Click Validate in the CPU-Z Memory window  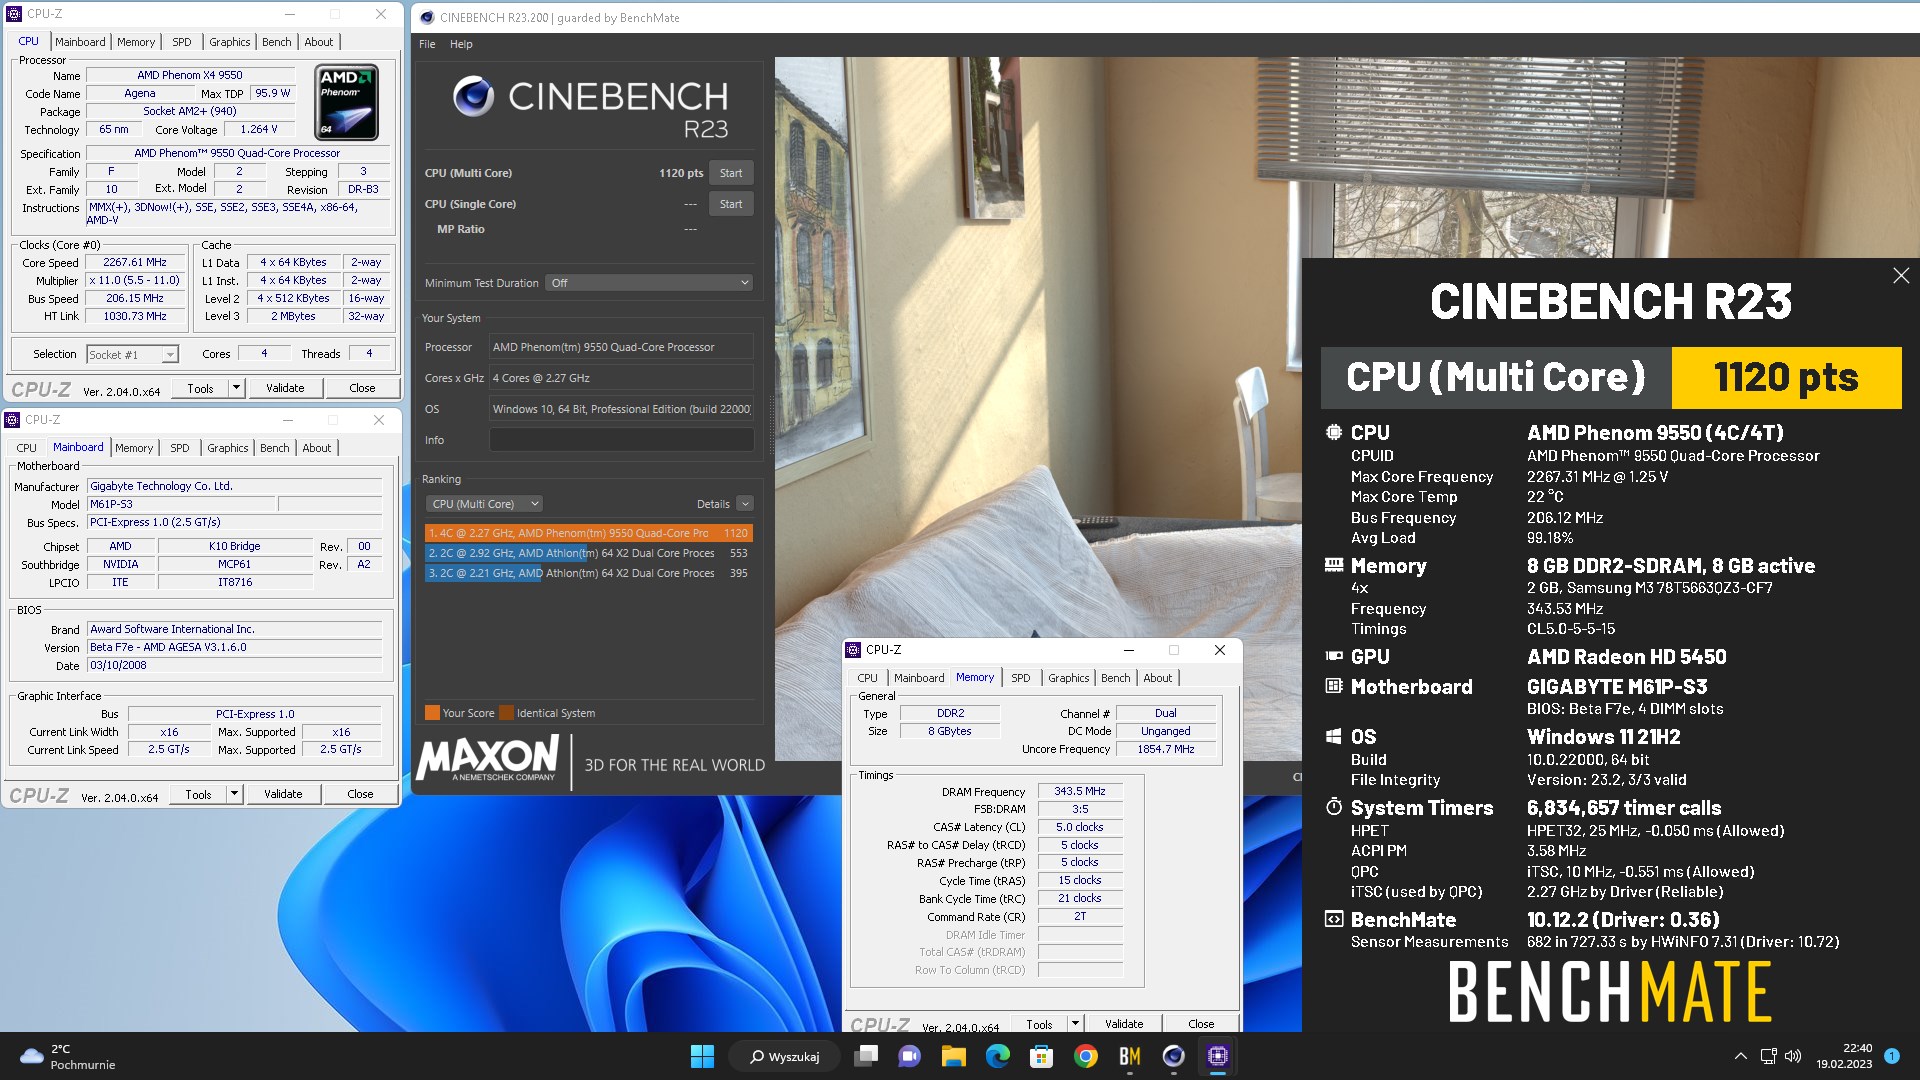pyautogui.click(x=1124, y=1024)
